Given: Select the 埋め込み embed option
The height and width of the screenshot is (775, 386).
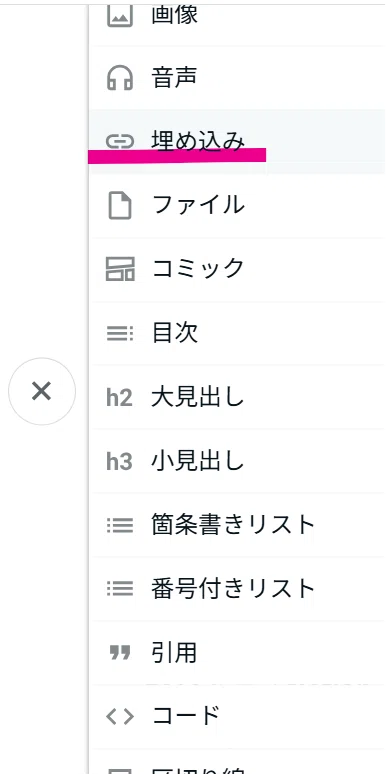Looking at the screenshot, I should pos(237,141).
